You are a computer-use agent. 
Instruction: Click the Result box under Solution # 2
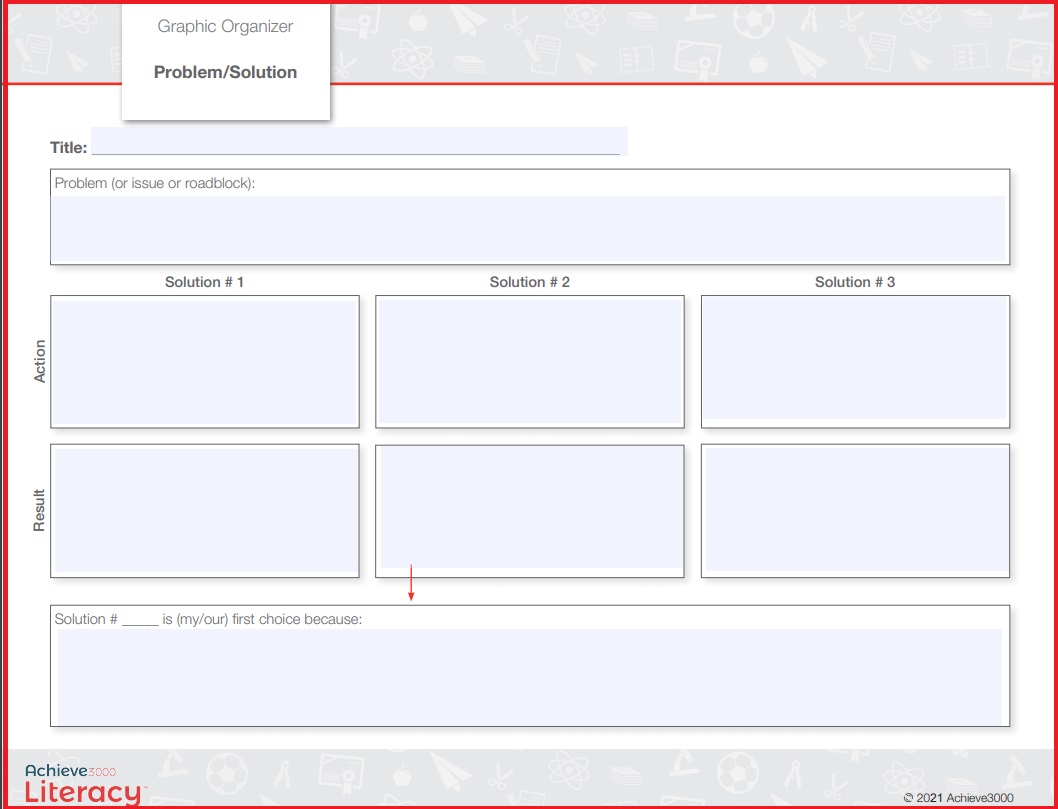(x=529, y=510)
